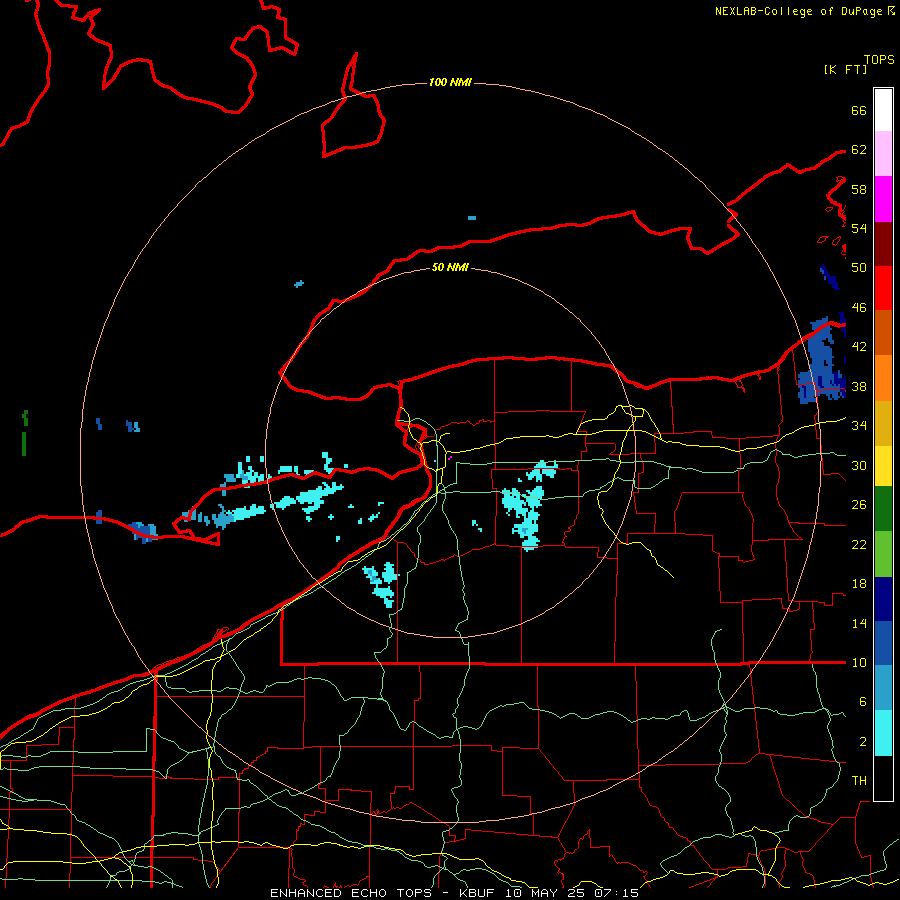
Task: Click the dark orange swatch between 42 and 46
Action: (883, 332)
